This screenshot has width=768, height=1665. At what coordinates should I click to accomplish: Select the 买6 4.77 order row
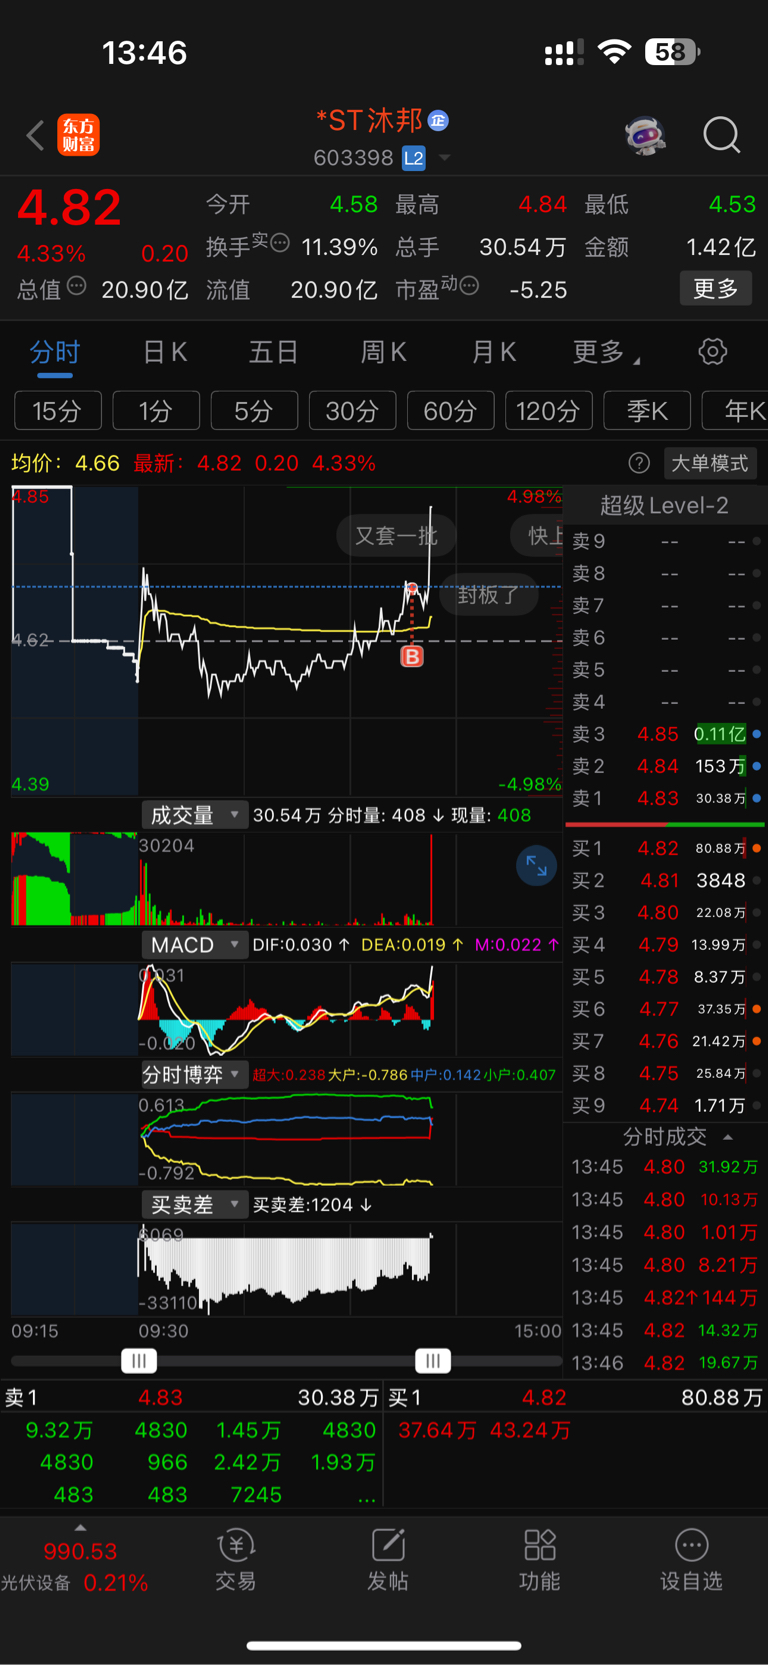pos(666,1009)
